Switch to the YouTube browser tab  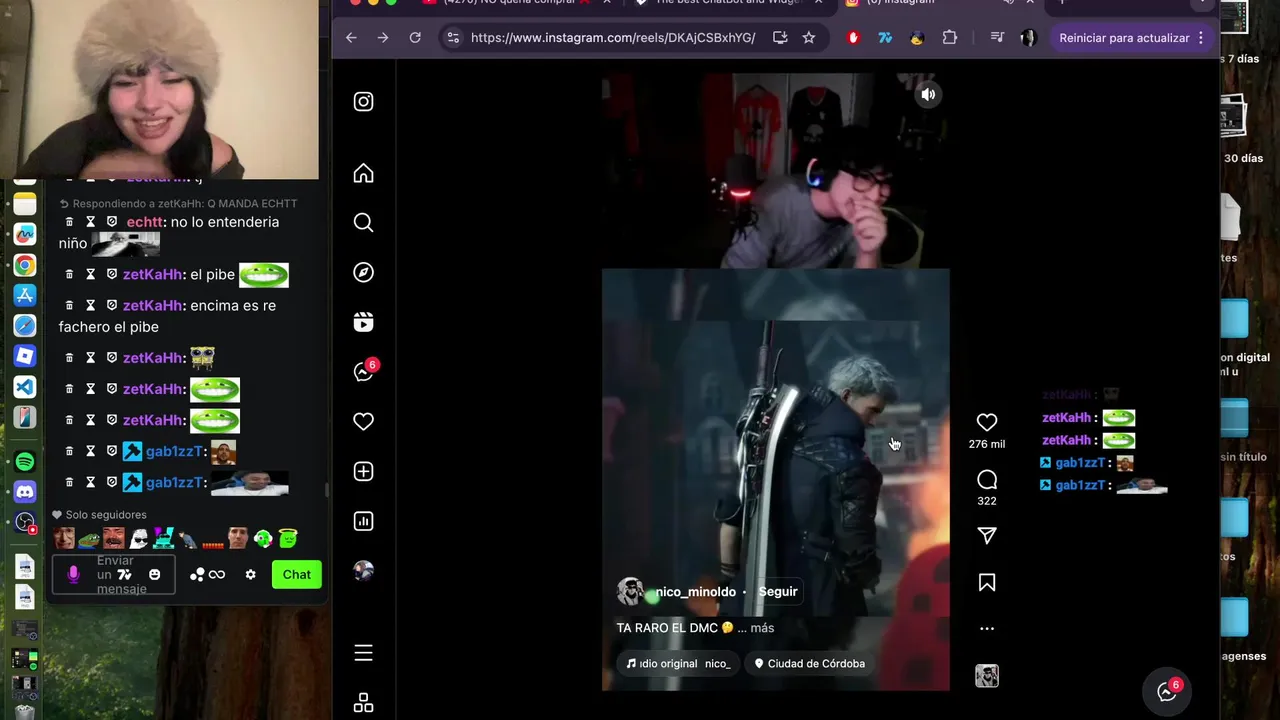coord(515,3)
